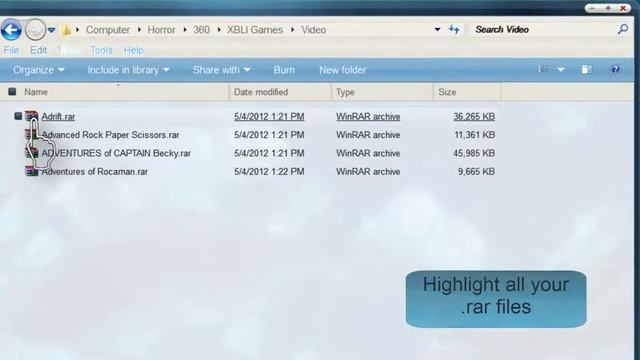Click the Adventures of Rocaman.rar icon

(31, 171)
